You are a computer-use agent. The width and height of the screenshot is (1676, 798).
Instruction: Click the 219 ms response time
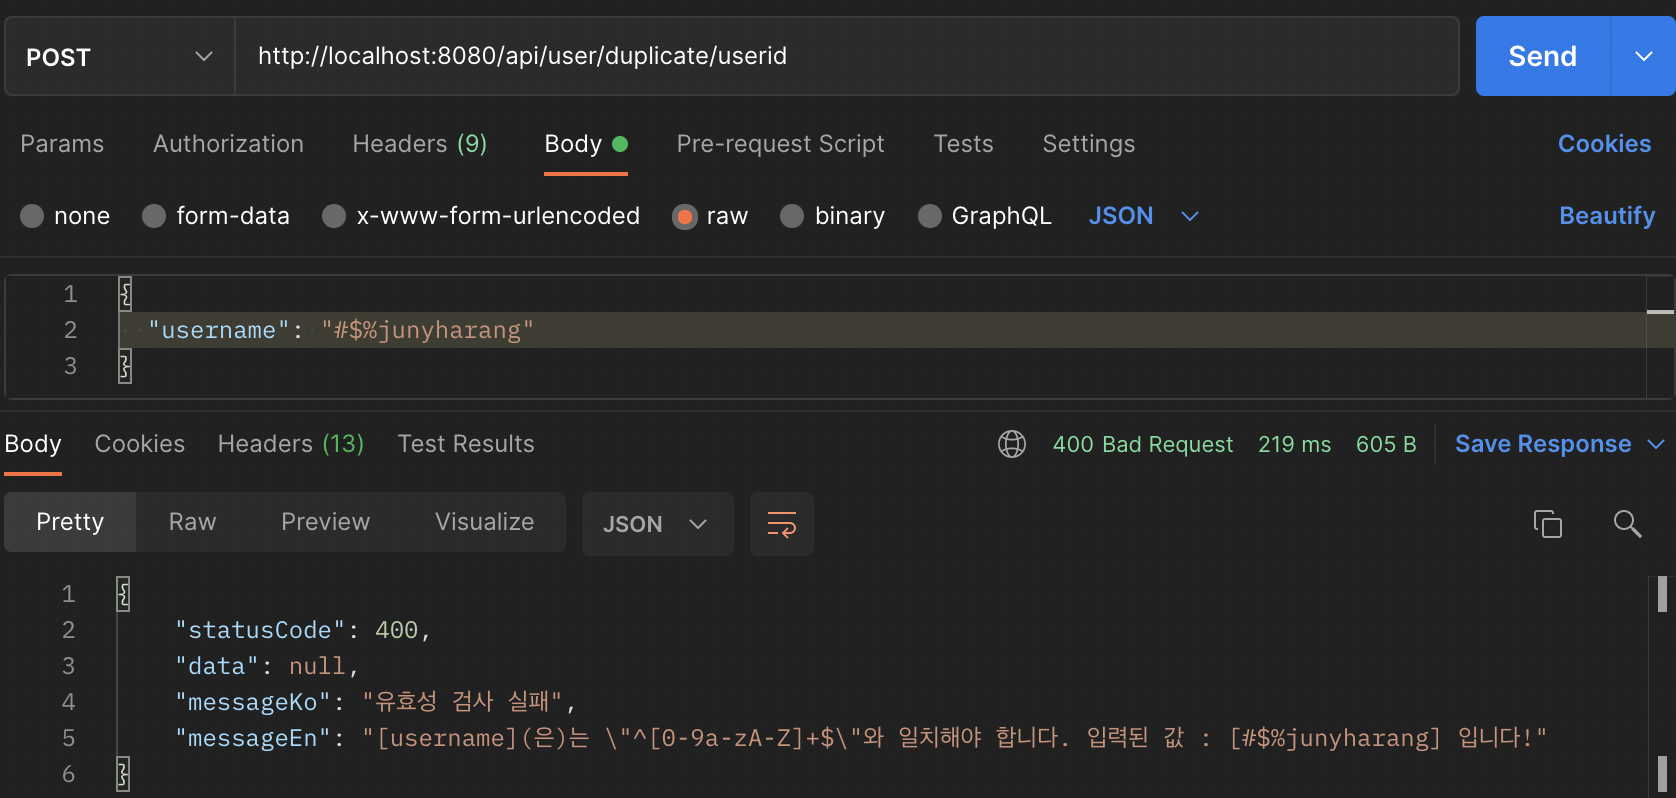pos(1294,444)
